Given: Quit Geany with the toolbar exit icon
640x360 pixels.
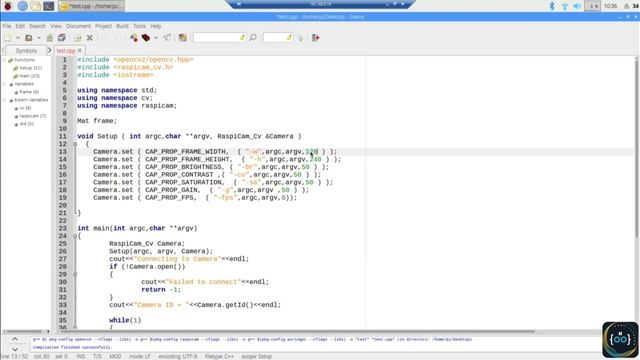Looking at the screenshot, I should pyautogui.click(x=316, y=38).
